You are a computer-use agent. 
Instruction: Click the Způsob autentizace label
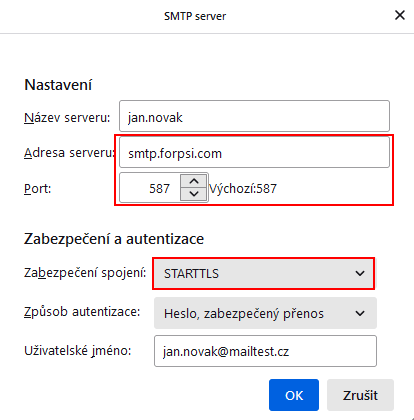click(x=82, y=312)
